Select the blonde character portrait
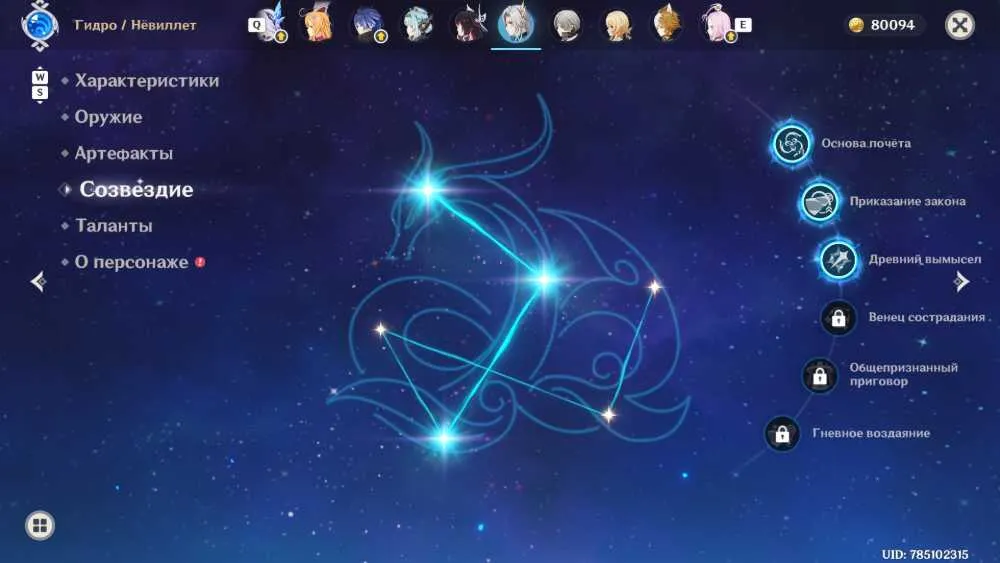This screenshot has width=1000, height=563. (617, 26)
